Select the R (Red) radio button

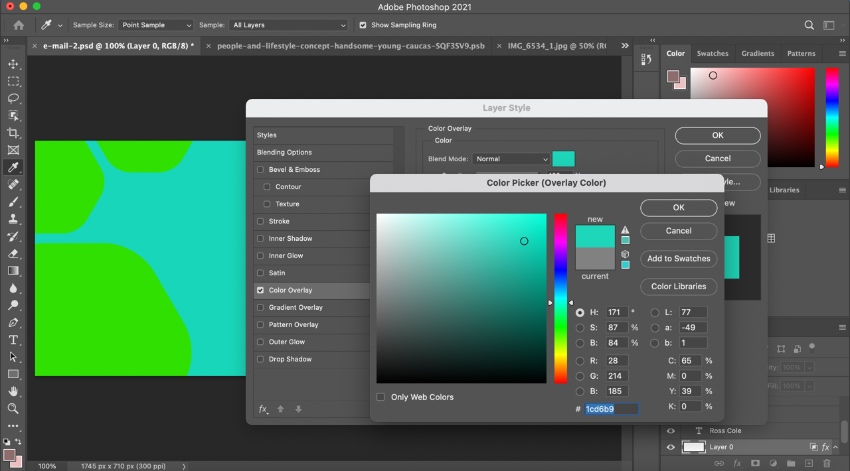coord(580,361)
